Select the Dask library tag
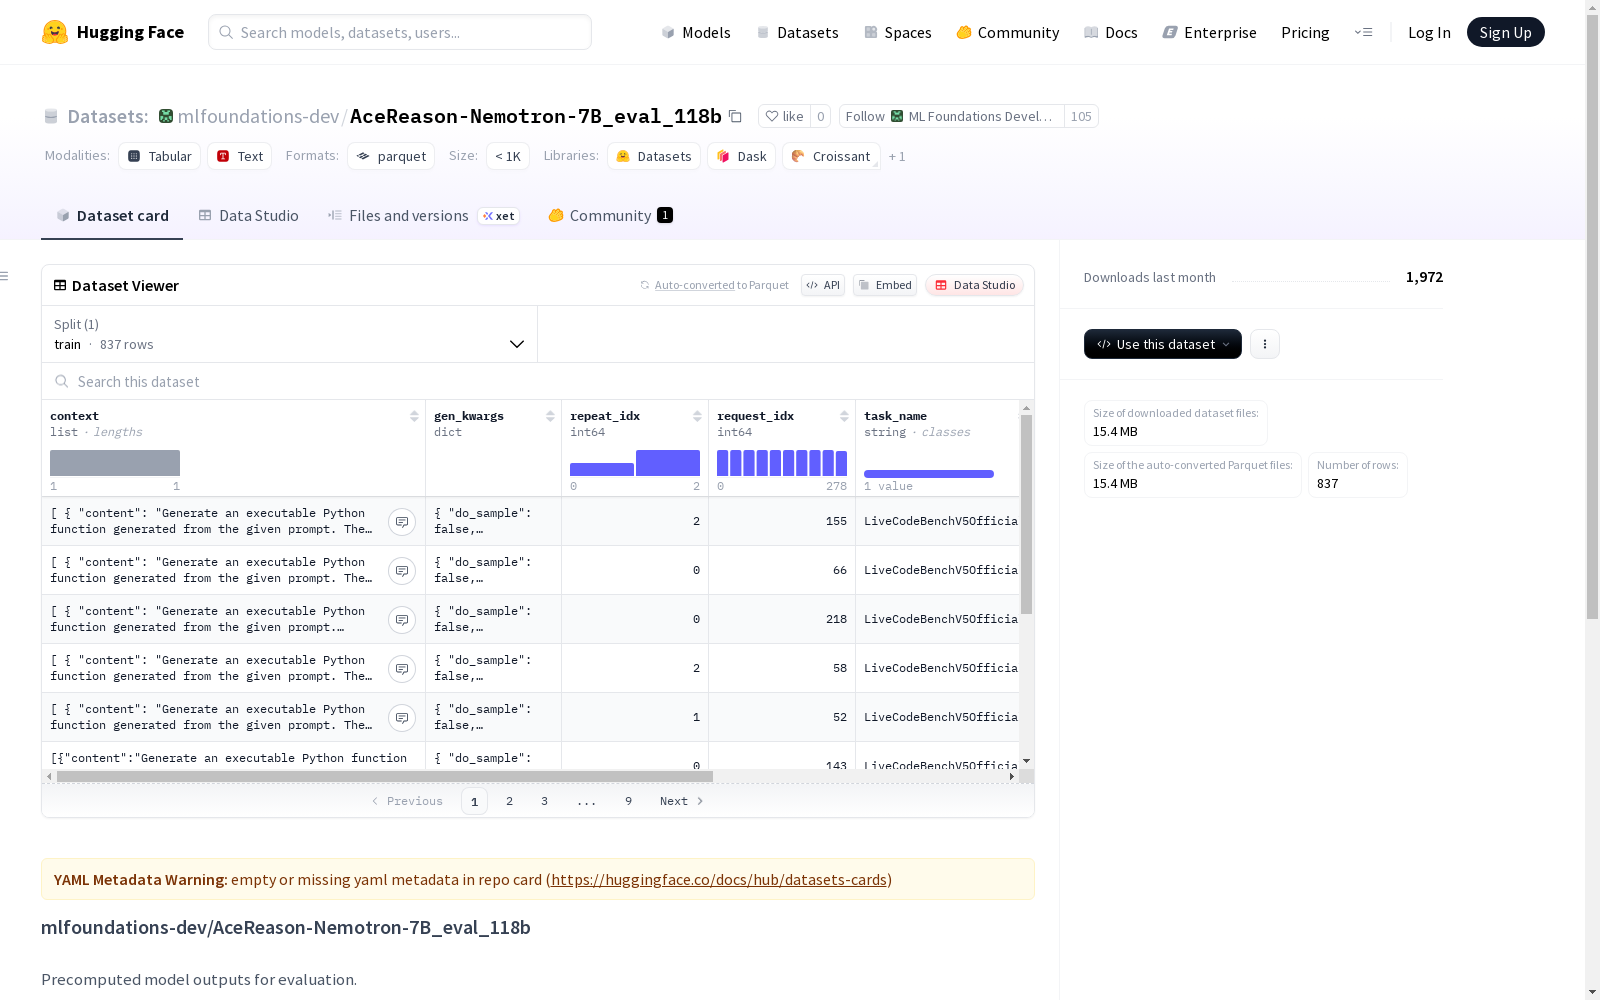 tap(742, 156)
